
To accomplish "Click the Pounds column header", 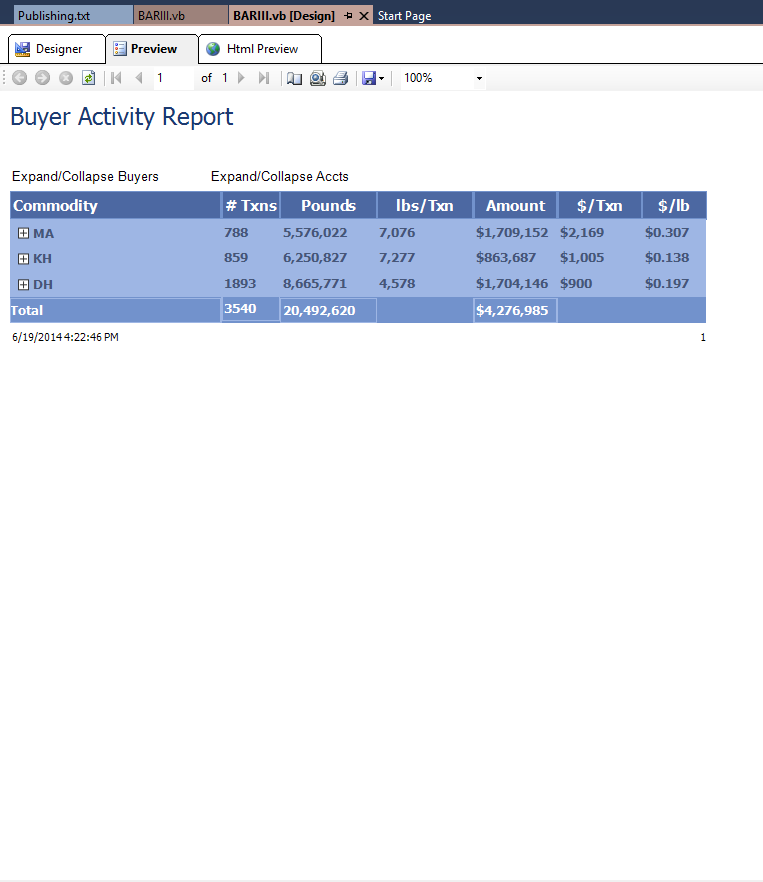I will click(329, 205).
